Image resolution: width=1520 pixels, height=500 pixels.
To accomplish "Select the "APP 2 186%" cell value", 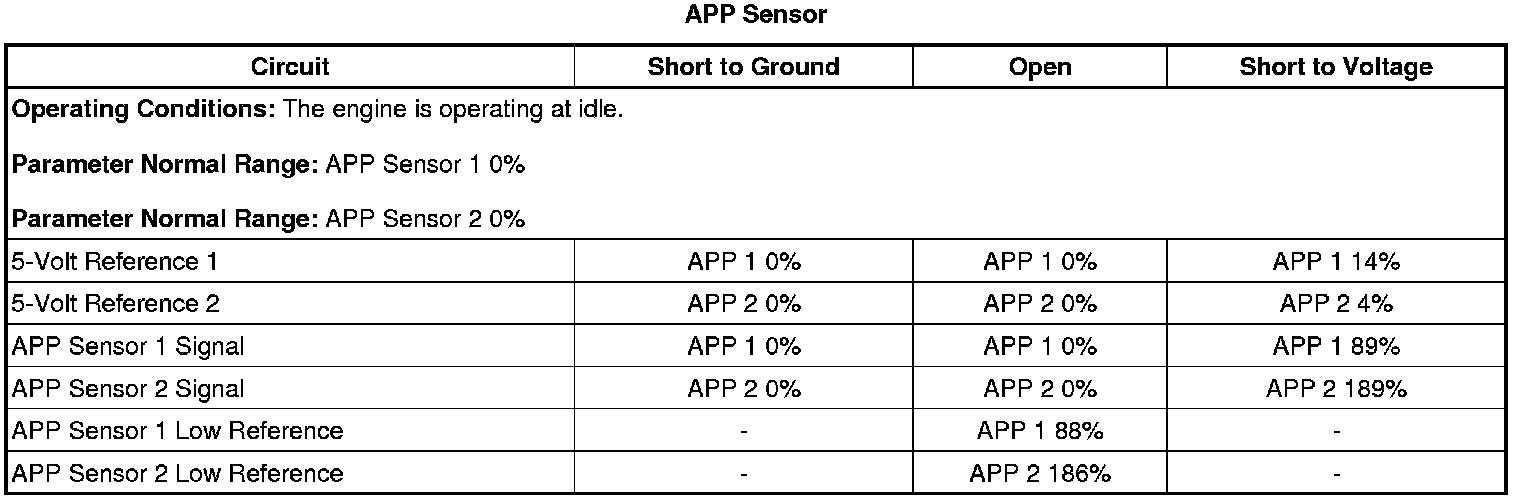I will click(1040, 473).
